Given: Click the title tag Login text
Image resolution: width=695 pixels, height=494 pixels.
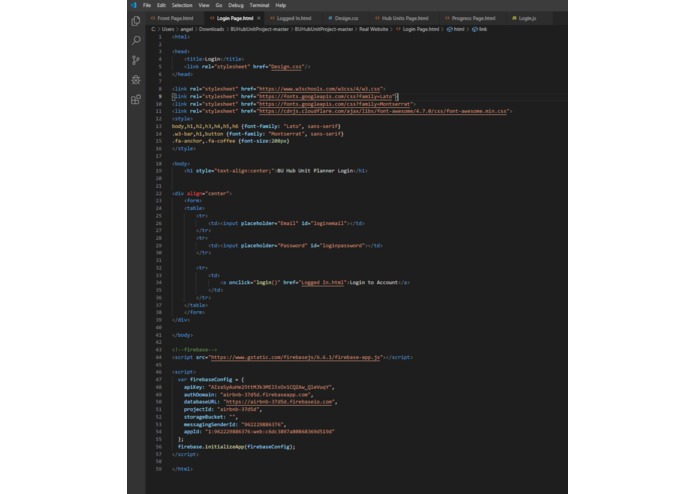Looking at the screenshot, I should 212,59.
